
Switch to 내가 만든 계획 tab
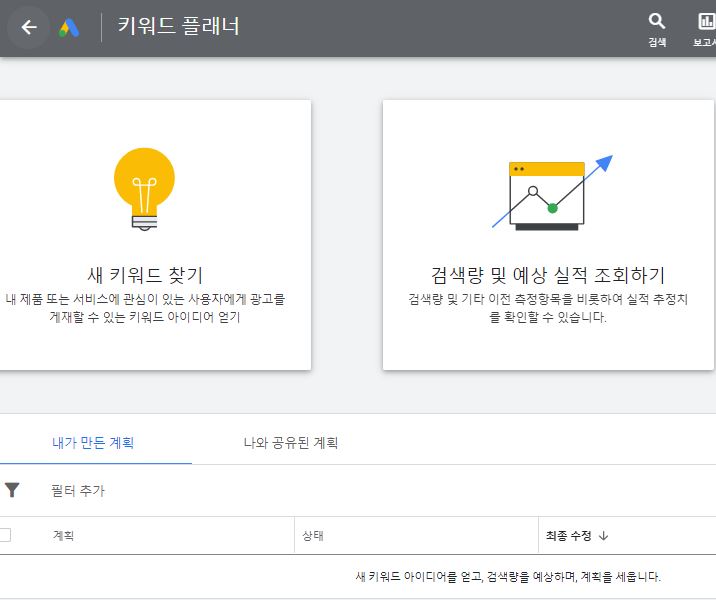click(x=93, y=442)
